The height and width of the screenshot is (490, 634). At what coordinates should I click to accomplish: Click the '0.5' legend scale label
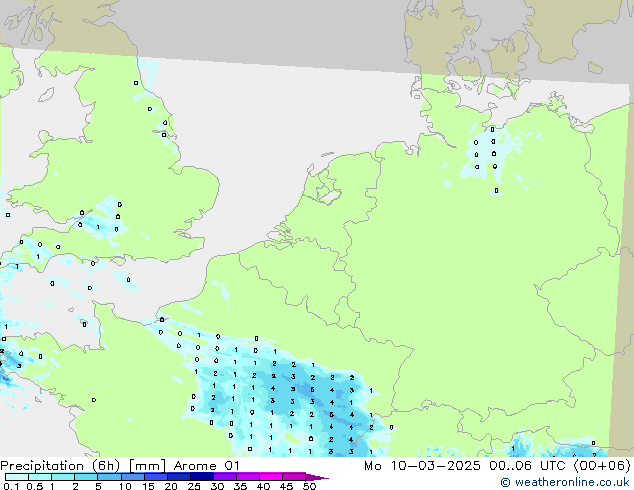[34, 486]
